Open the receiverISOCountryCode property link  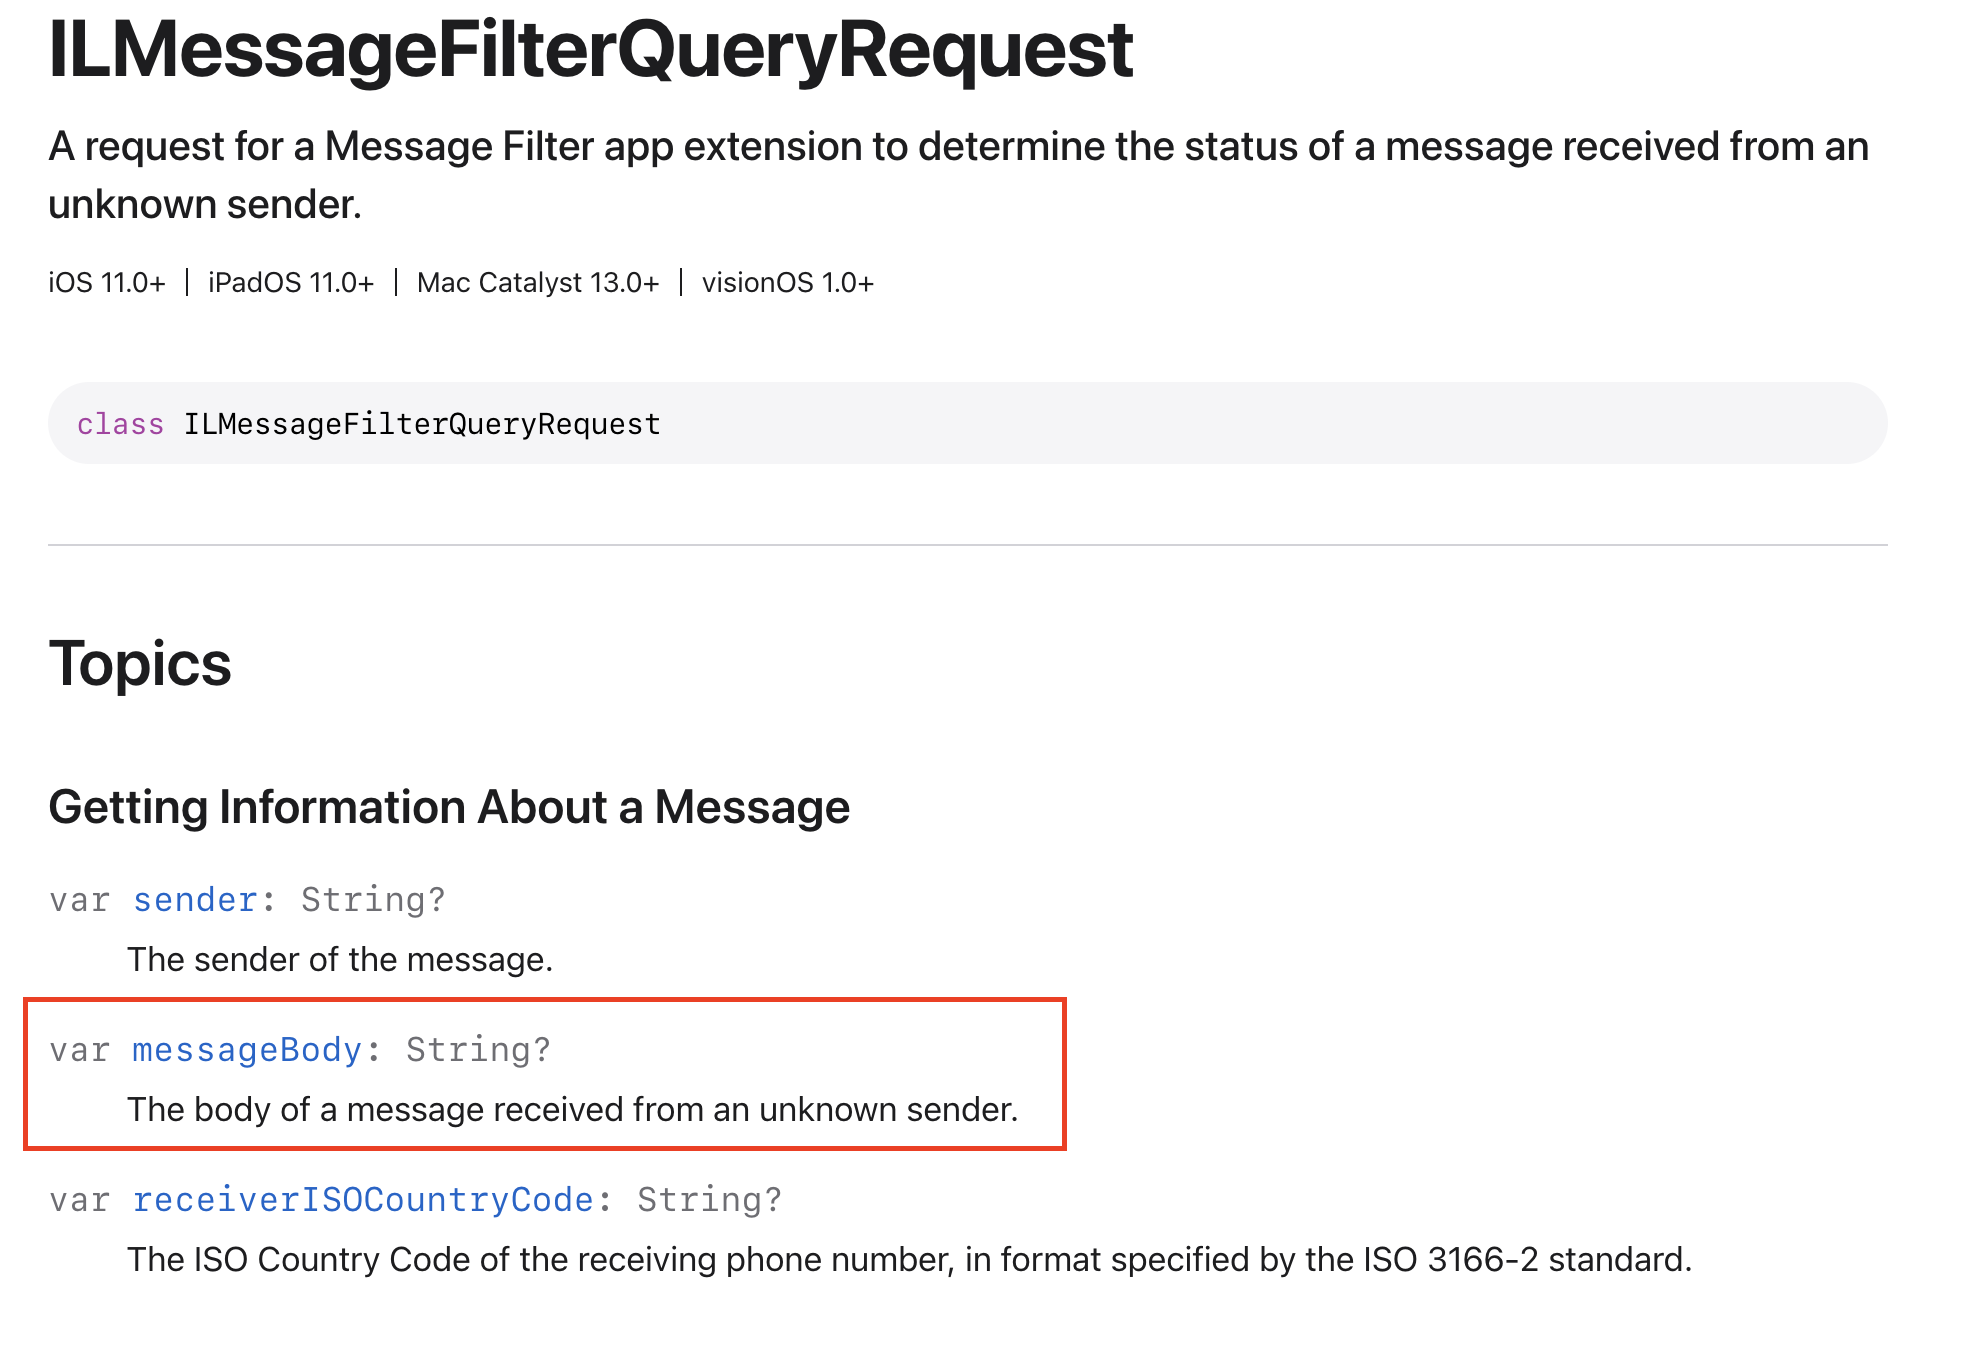coord(363,1200)
